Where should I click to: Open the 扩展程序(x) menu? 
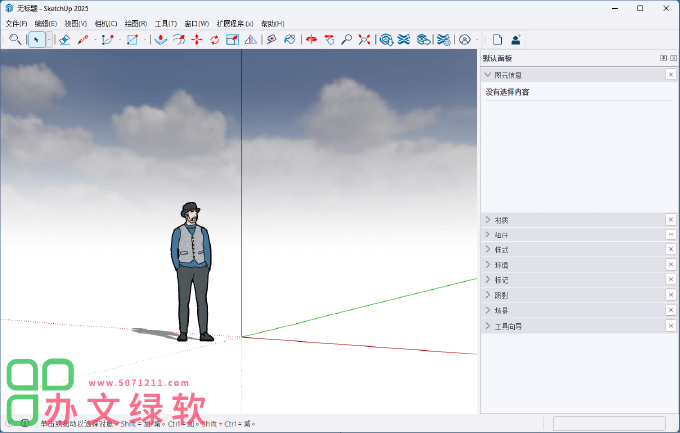[235, 23]
